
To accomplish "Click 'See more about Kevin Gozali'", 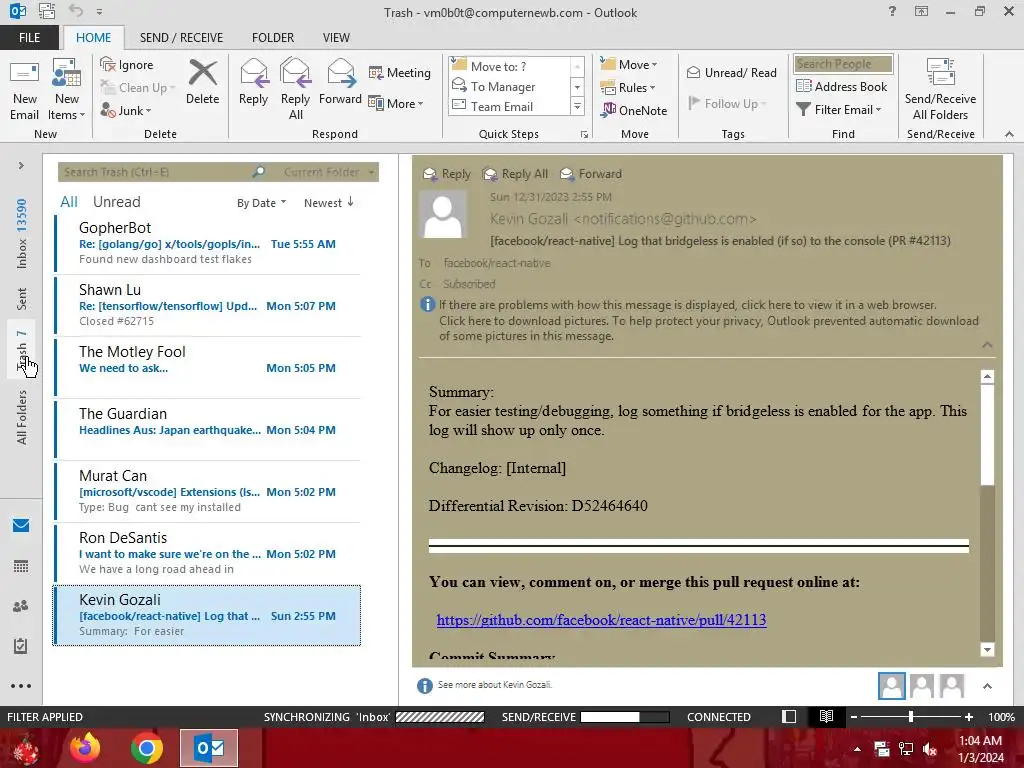I will 494,684.
